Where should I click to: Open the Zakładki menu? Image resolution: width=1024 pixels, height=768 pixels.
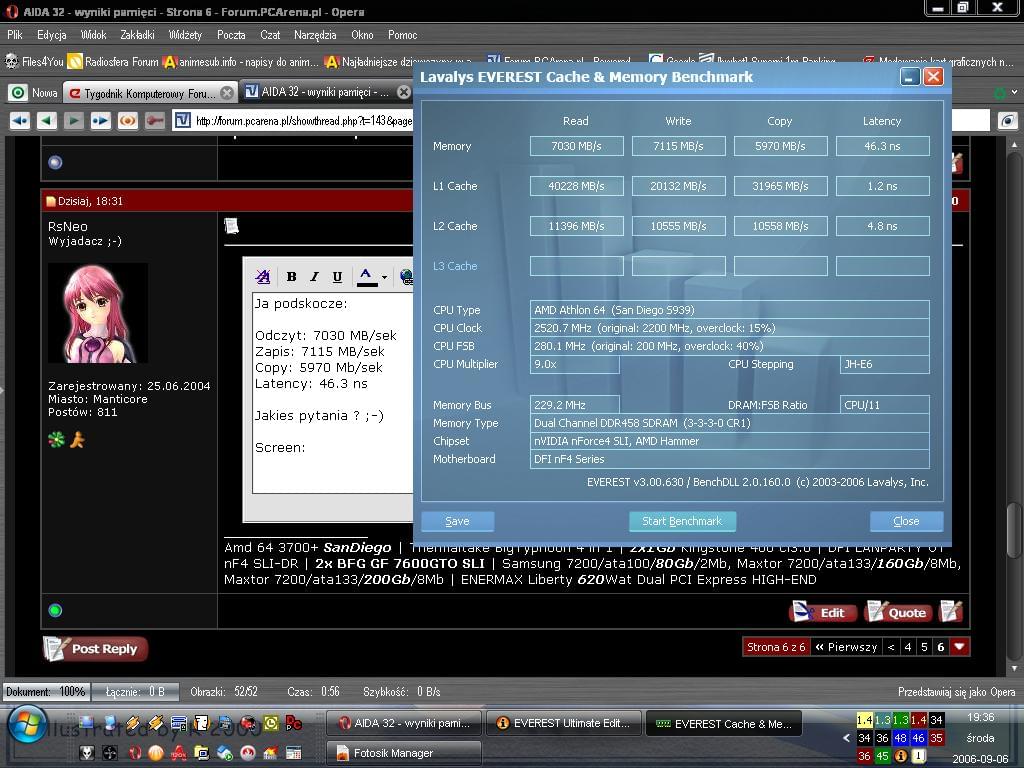click(137, 35)
